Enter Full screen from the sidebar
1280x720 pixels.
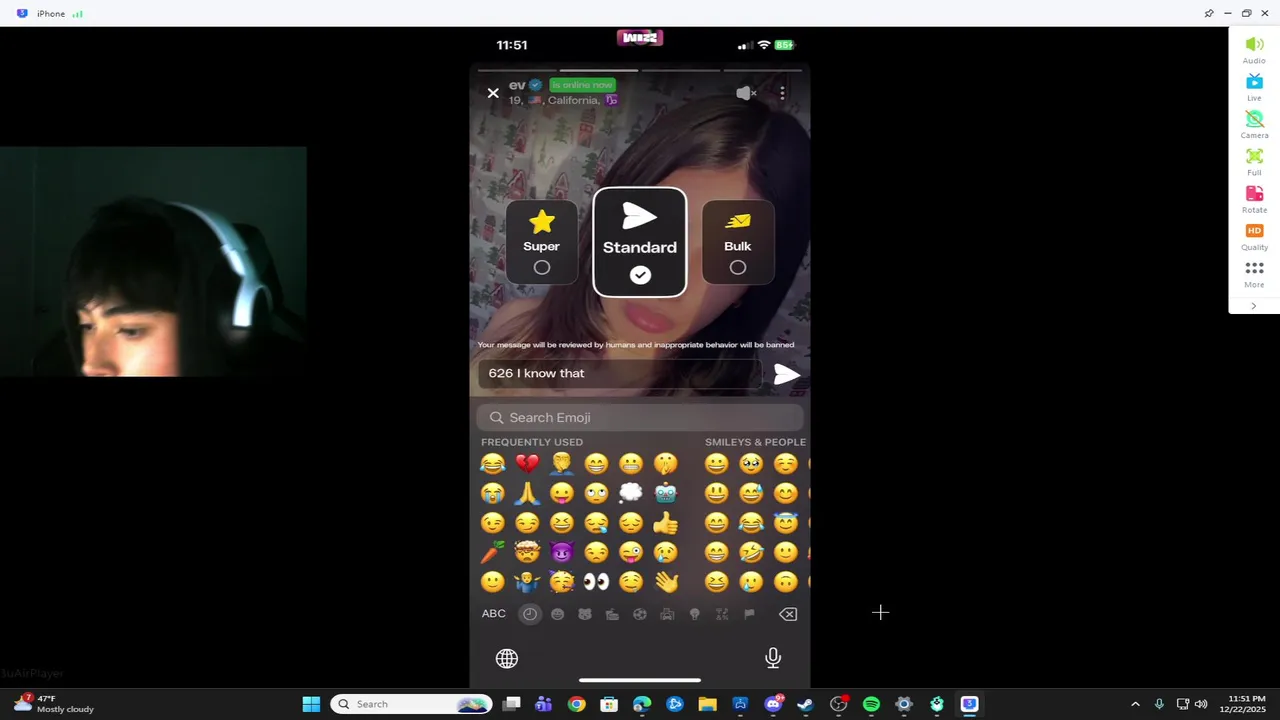point(1254,162)
